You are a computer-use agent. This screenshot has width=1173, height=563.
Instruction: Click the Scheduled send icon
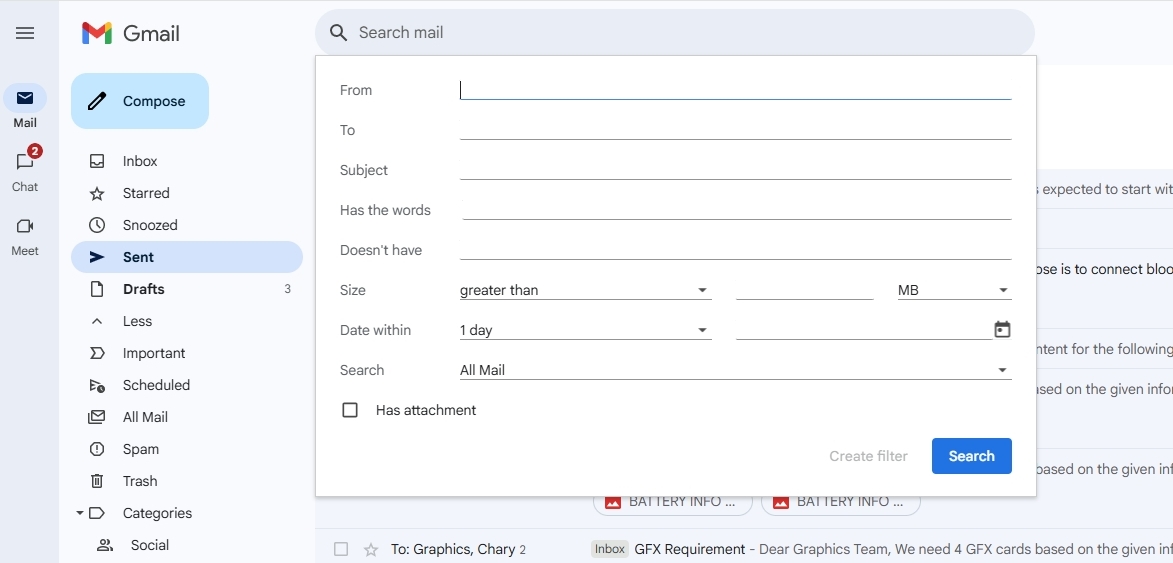[97, 385]
